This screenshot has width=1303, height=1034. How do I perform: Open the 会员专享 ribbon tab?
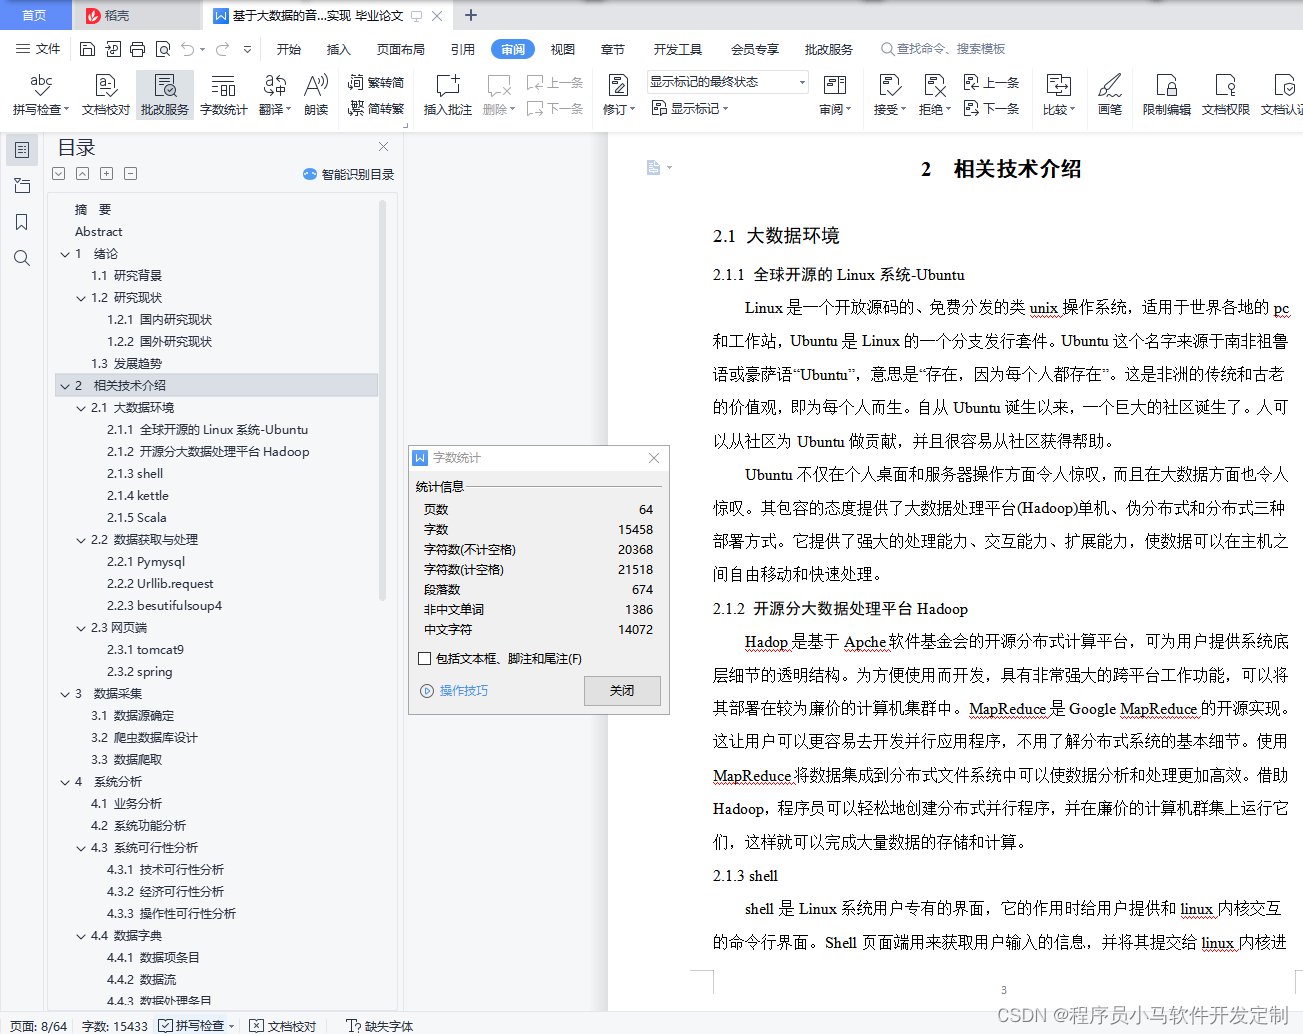[x=755, y=49]
